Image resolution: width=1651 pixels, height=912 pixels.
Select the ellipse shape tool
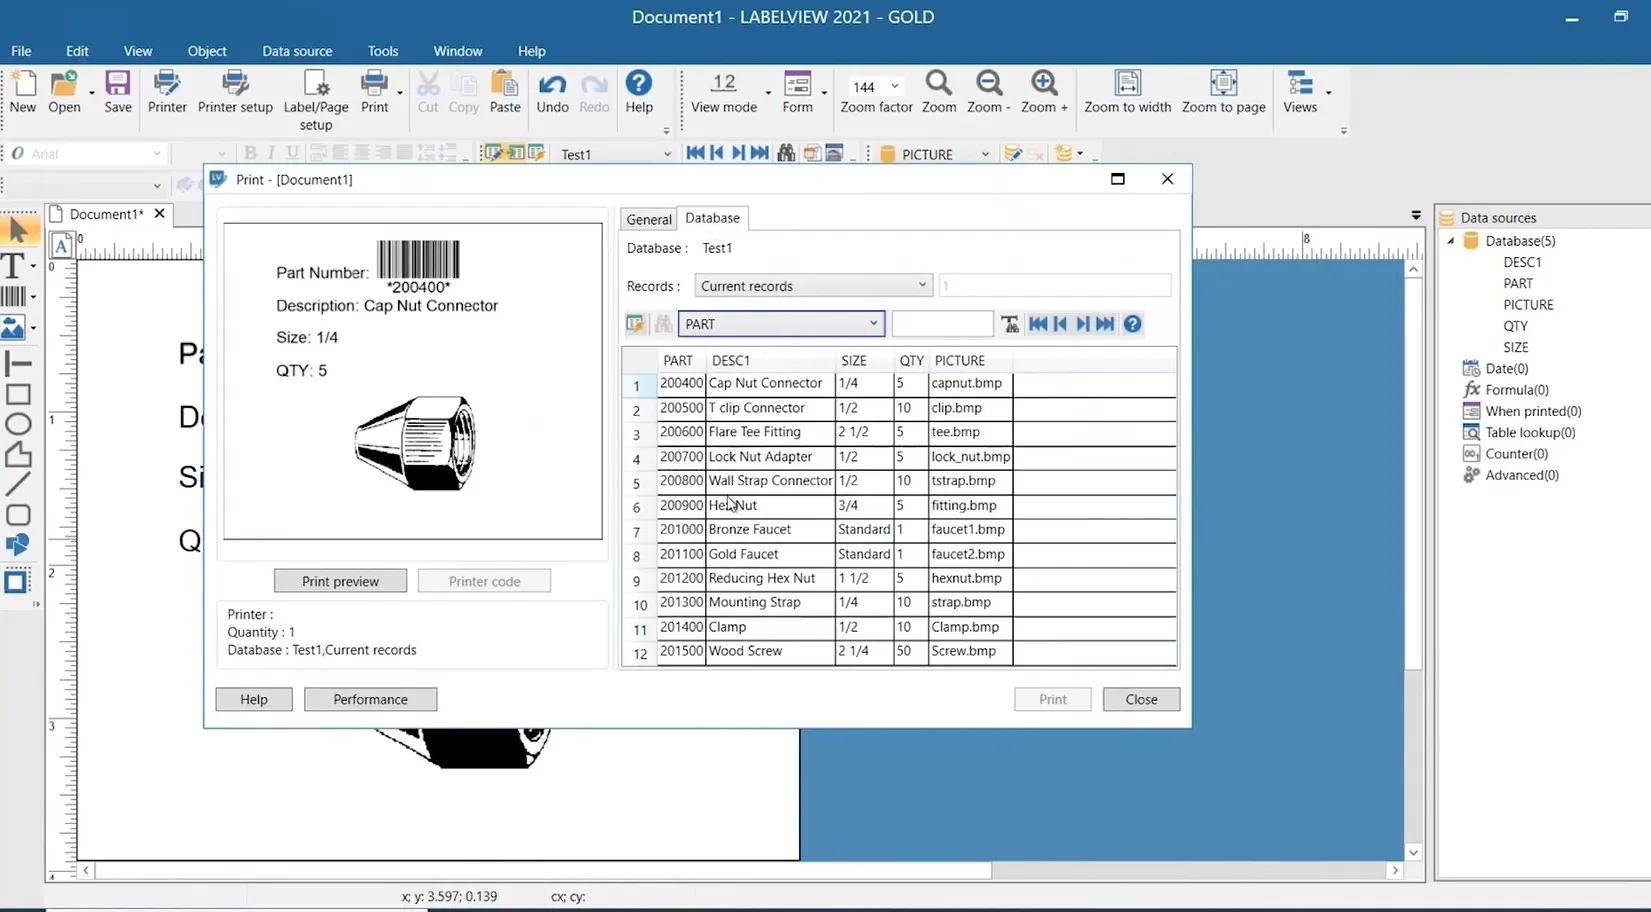[18, 424]
